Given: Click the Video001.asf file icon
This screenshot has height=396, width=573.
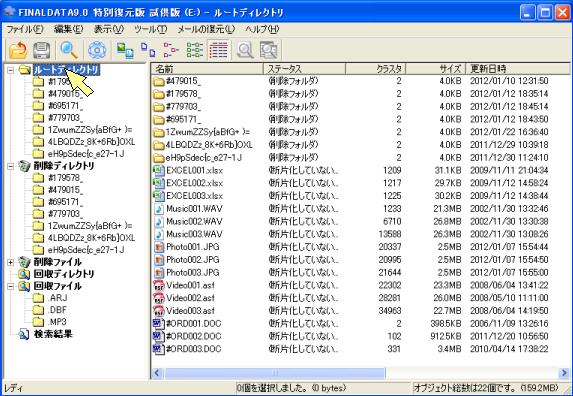Looking at the screenshot, I should 159,285.
